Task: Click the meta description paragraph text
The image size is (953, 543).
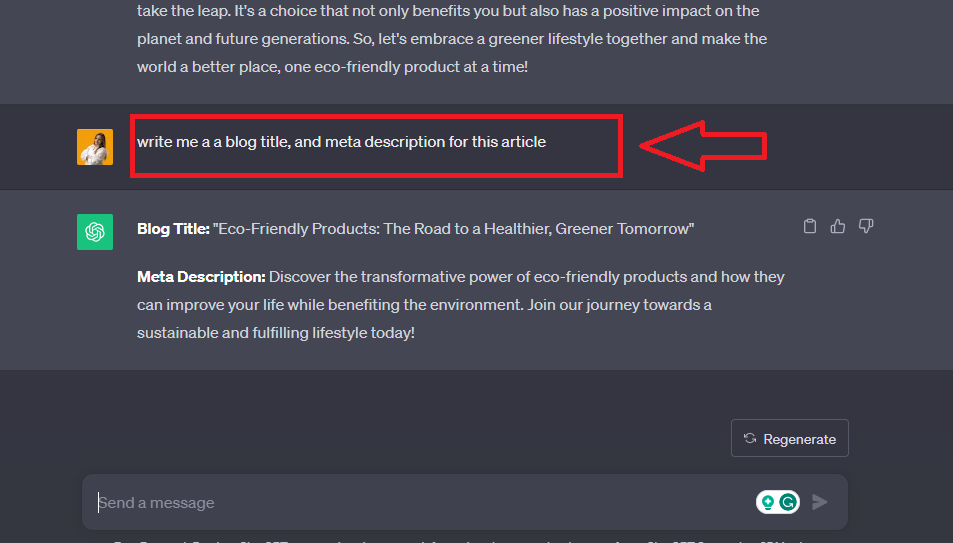Action: tap(461, 305)
